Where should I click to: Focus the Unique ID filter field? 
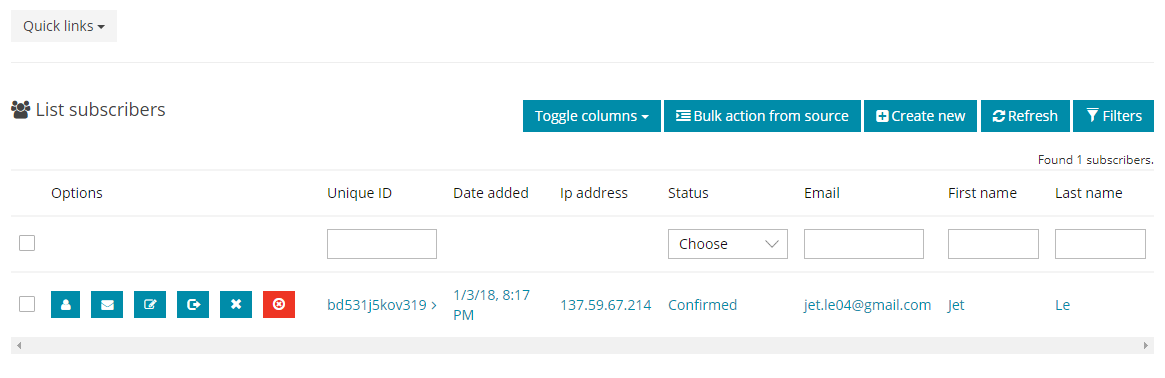[x=382, y=244]
